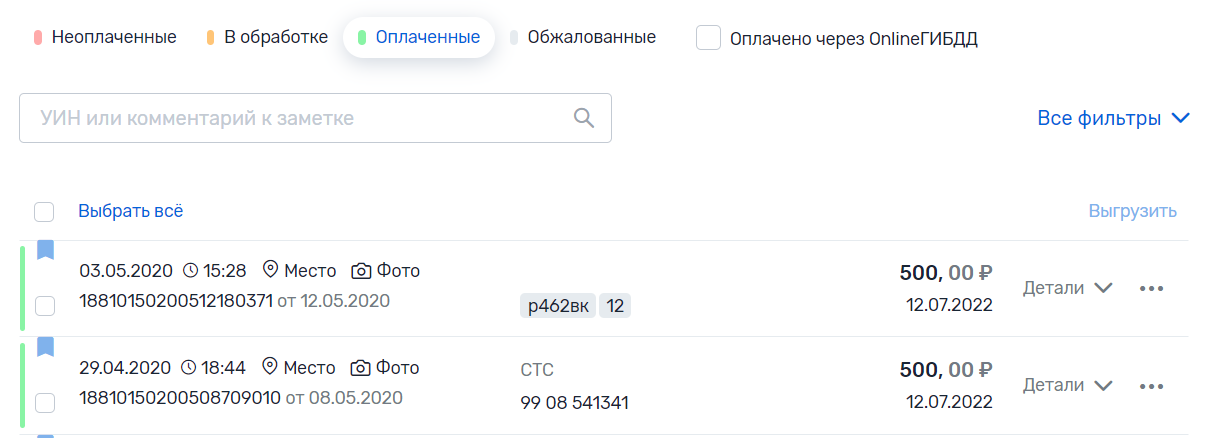
Task: Open the three-dots menu for fine 18810150200508709010
Action: (x=1152, y=385)
